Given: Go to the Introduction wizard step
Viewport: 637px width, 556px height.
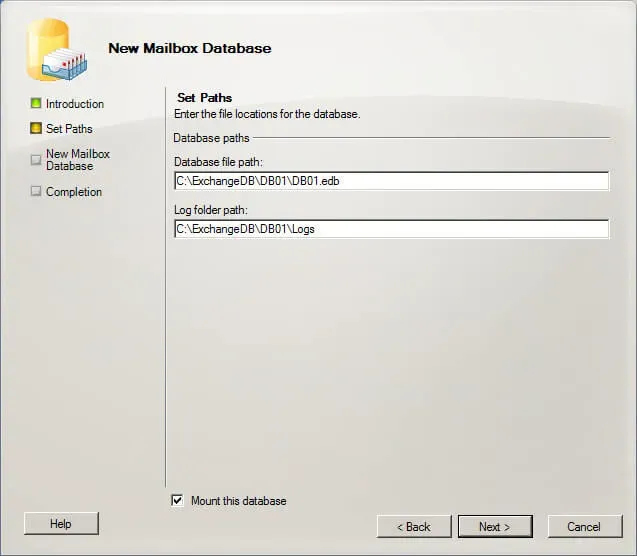Looking at the screenshot, I should tap(75, 104).
